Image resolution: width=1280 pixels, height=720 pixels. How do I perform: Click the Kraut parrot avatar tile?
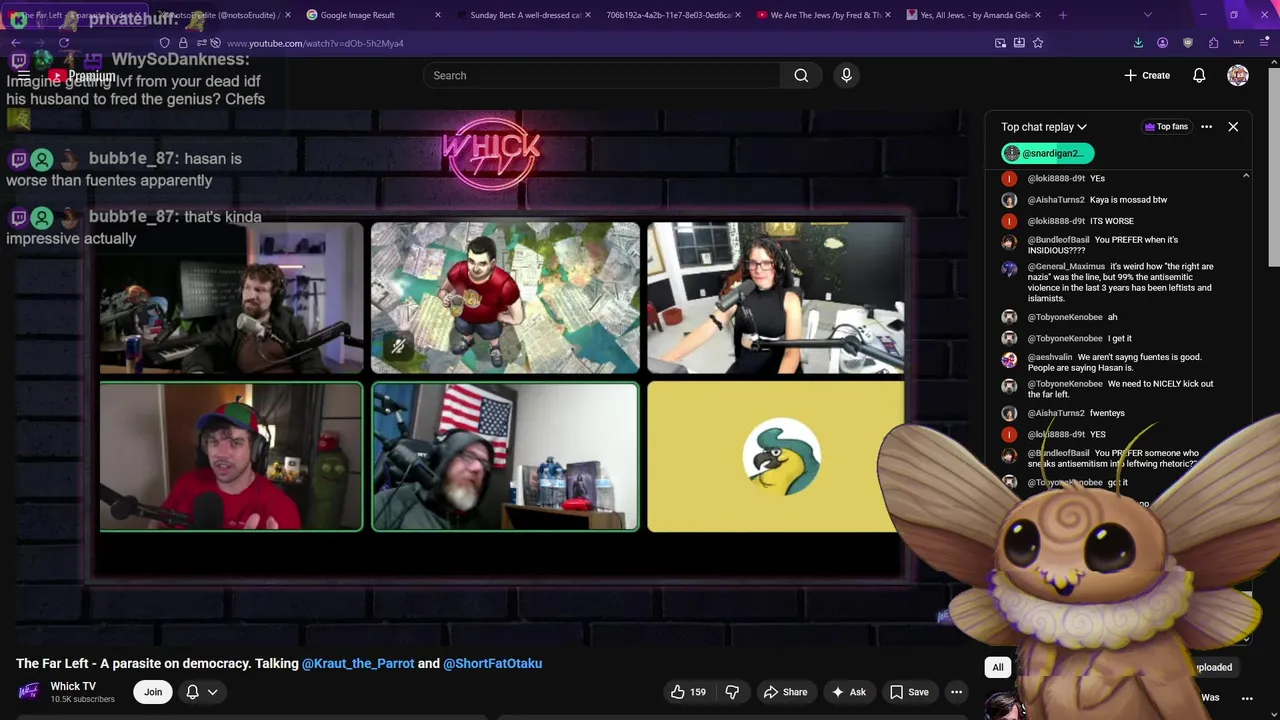click(776, 457)
